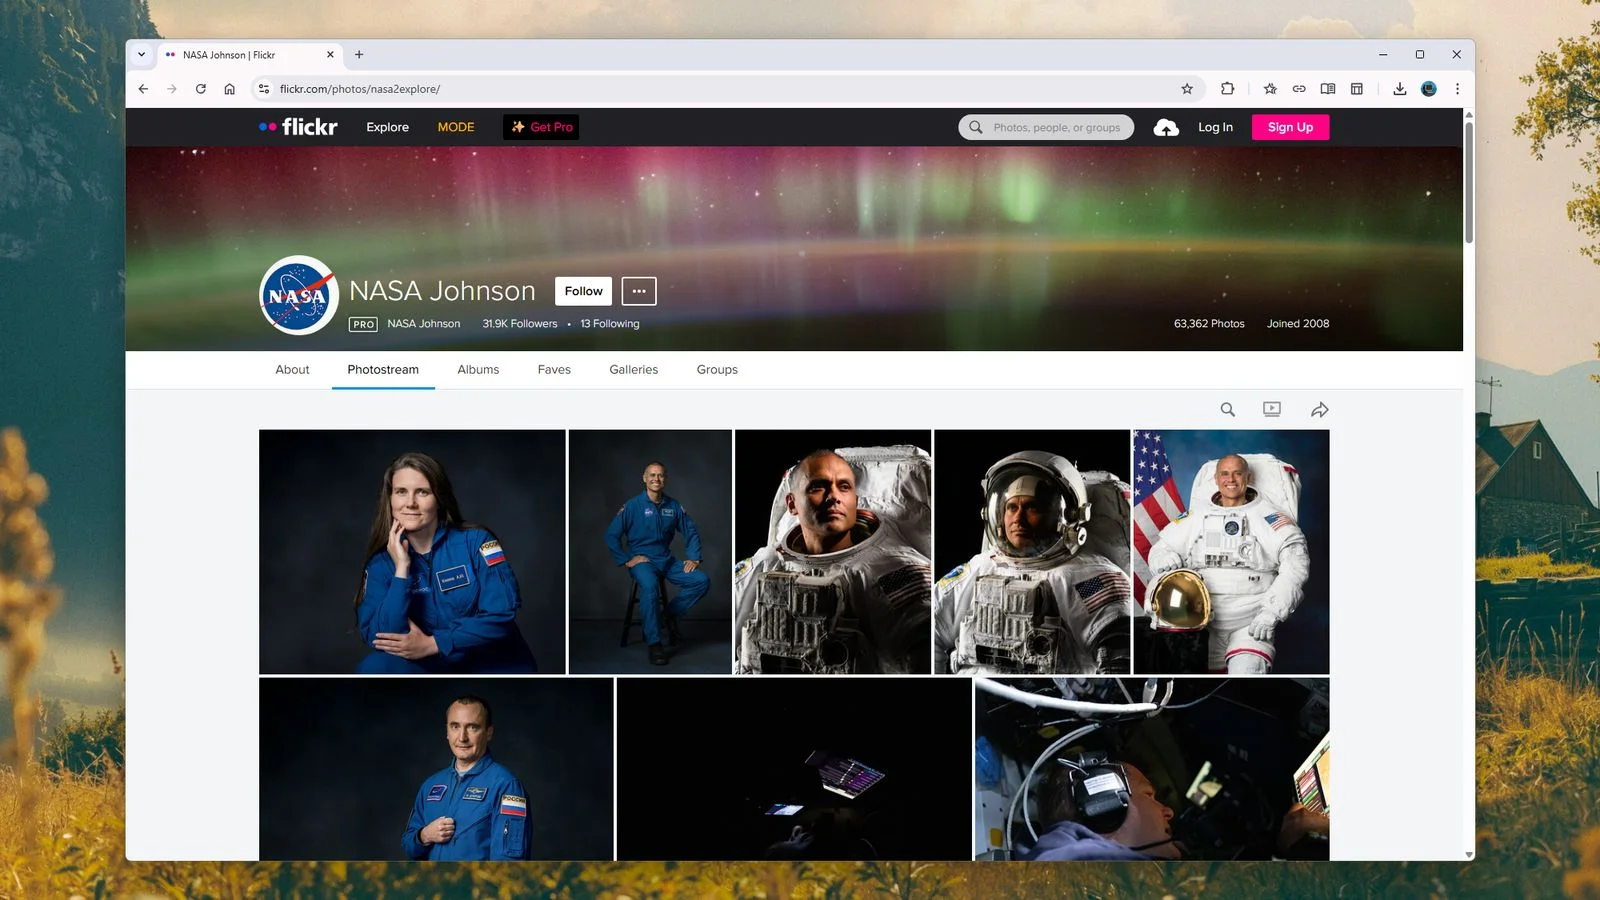Click the link icon in browser toolbar
This screenshot has width=1600, height=900.
click(1299, 89)
